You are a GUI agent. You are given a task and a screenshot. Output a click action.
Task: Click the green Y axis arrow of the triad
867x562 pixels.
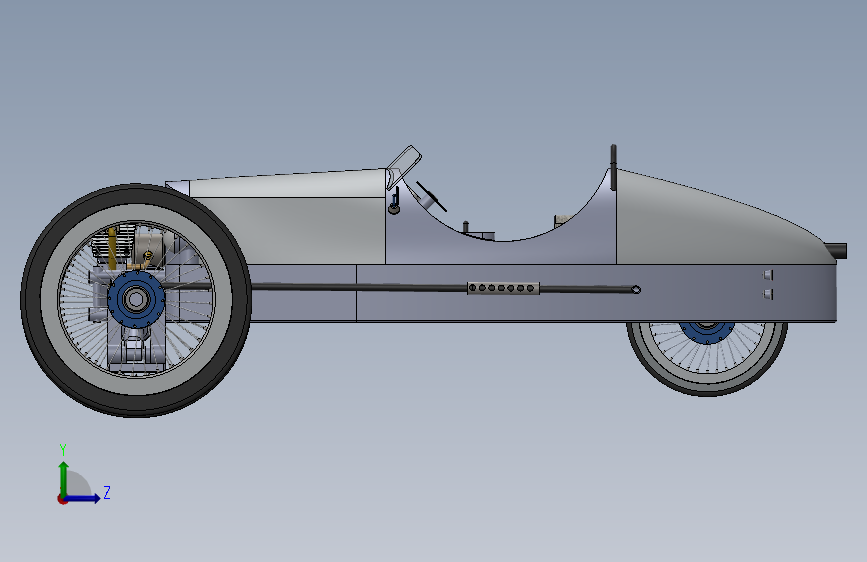tap(64, 478)
